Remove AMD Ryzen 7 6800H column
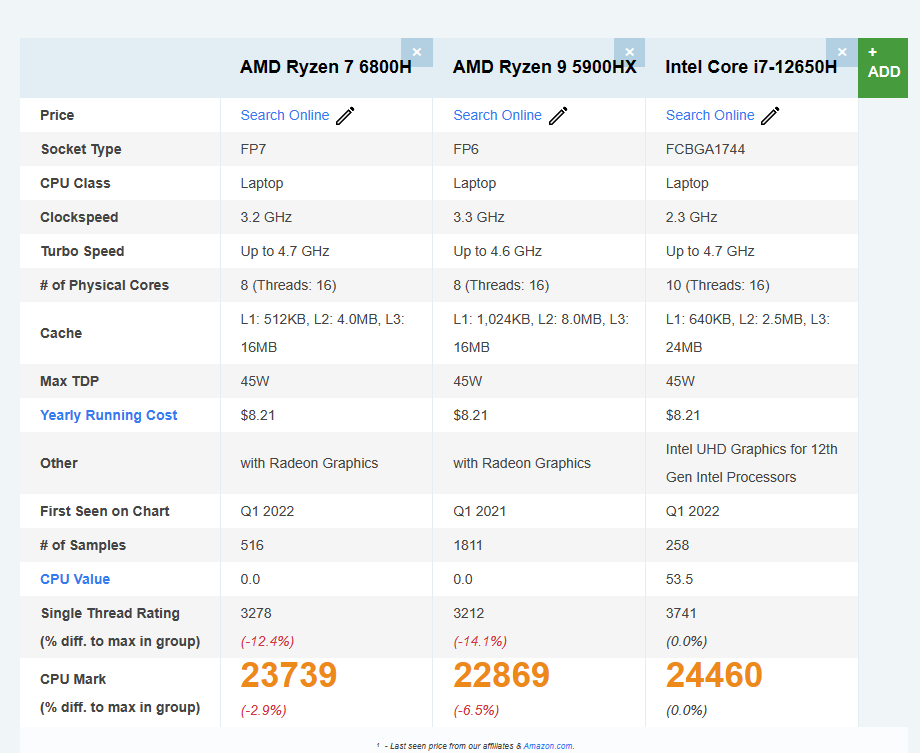This screenshot has width=920, height=753. [x=417, y=53]
